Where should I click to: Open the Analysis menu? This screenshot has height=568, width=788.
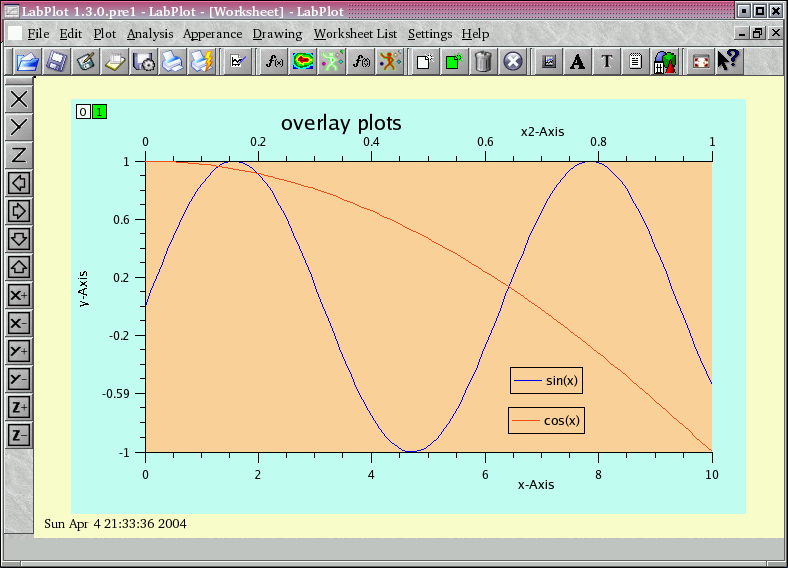[150, 34]
